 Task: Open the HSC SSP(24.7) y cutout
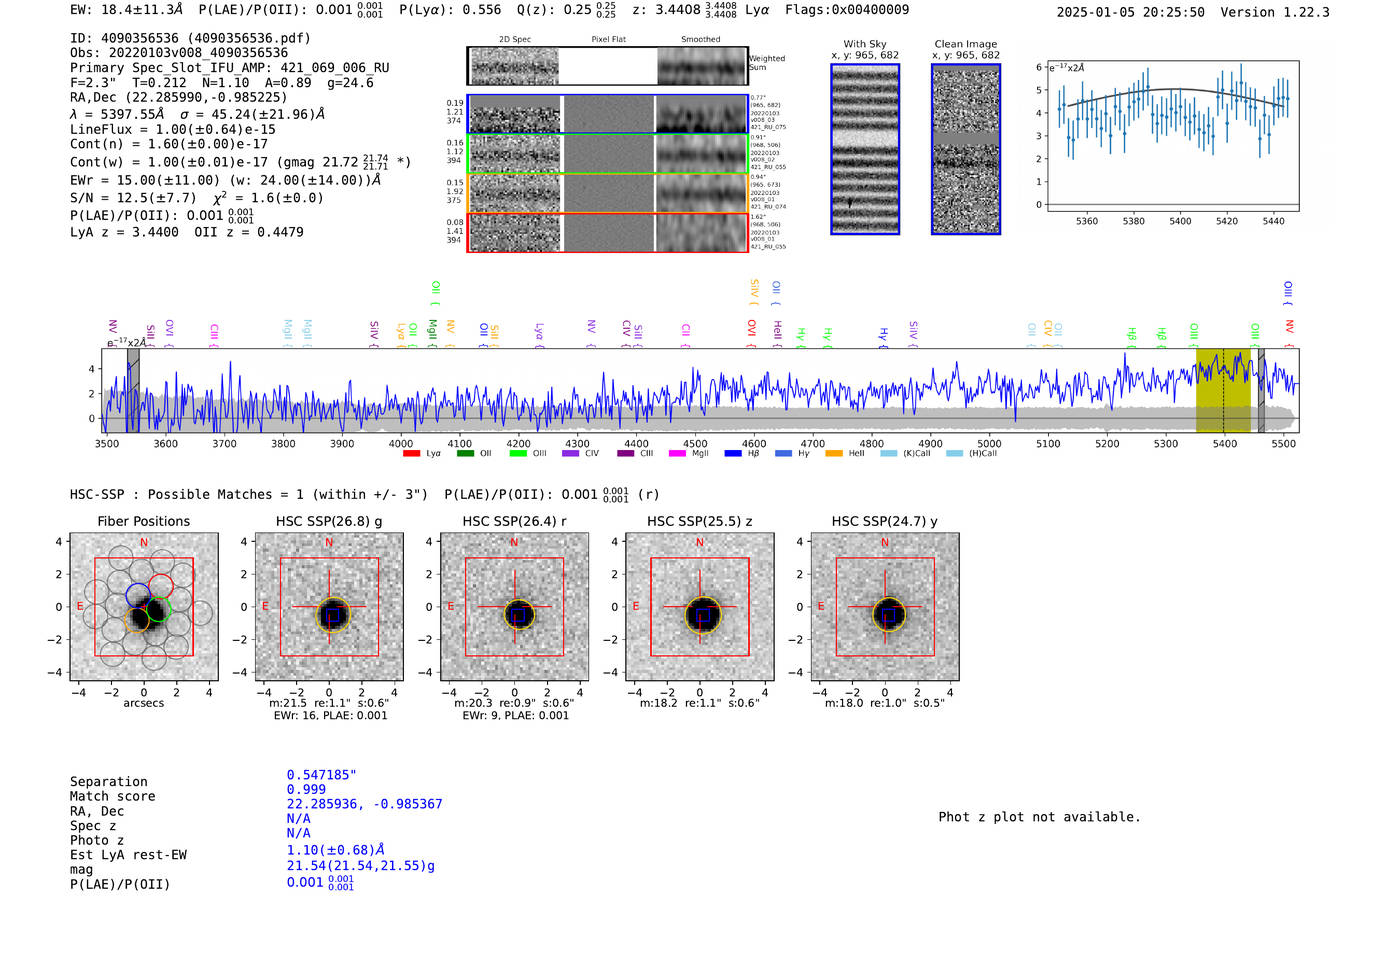(885, 607)
